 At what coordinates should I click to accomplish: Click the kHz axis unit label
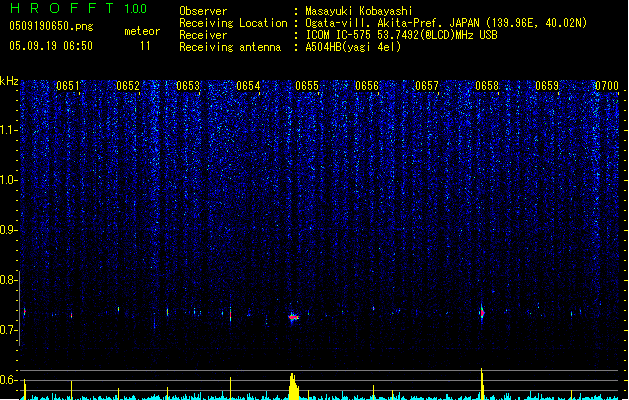tap(9, 81)
